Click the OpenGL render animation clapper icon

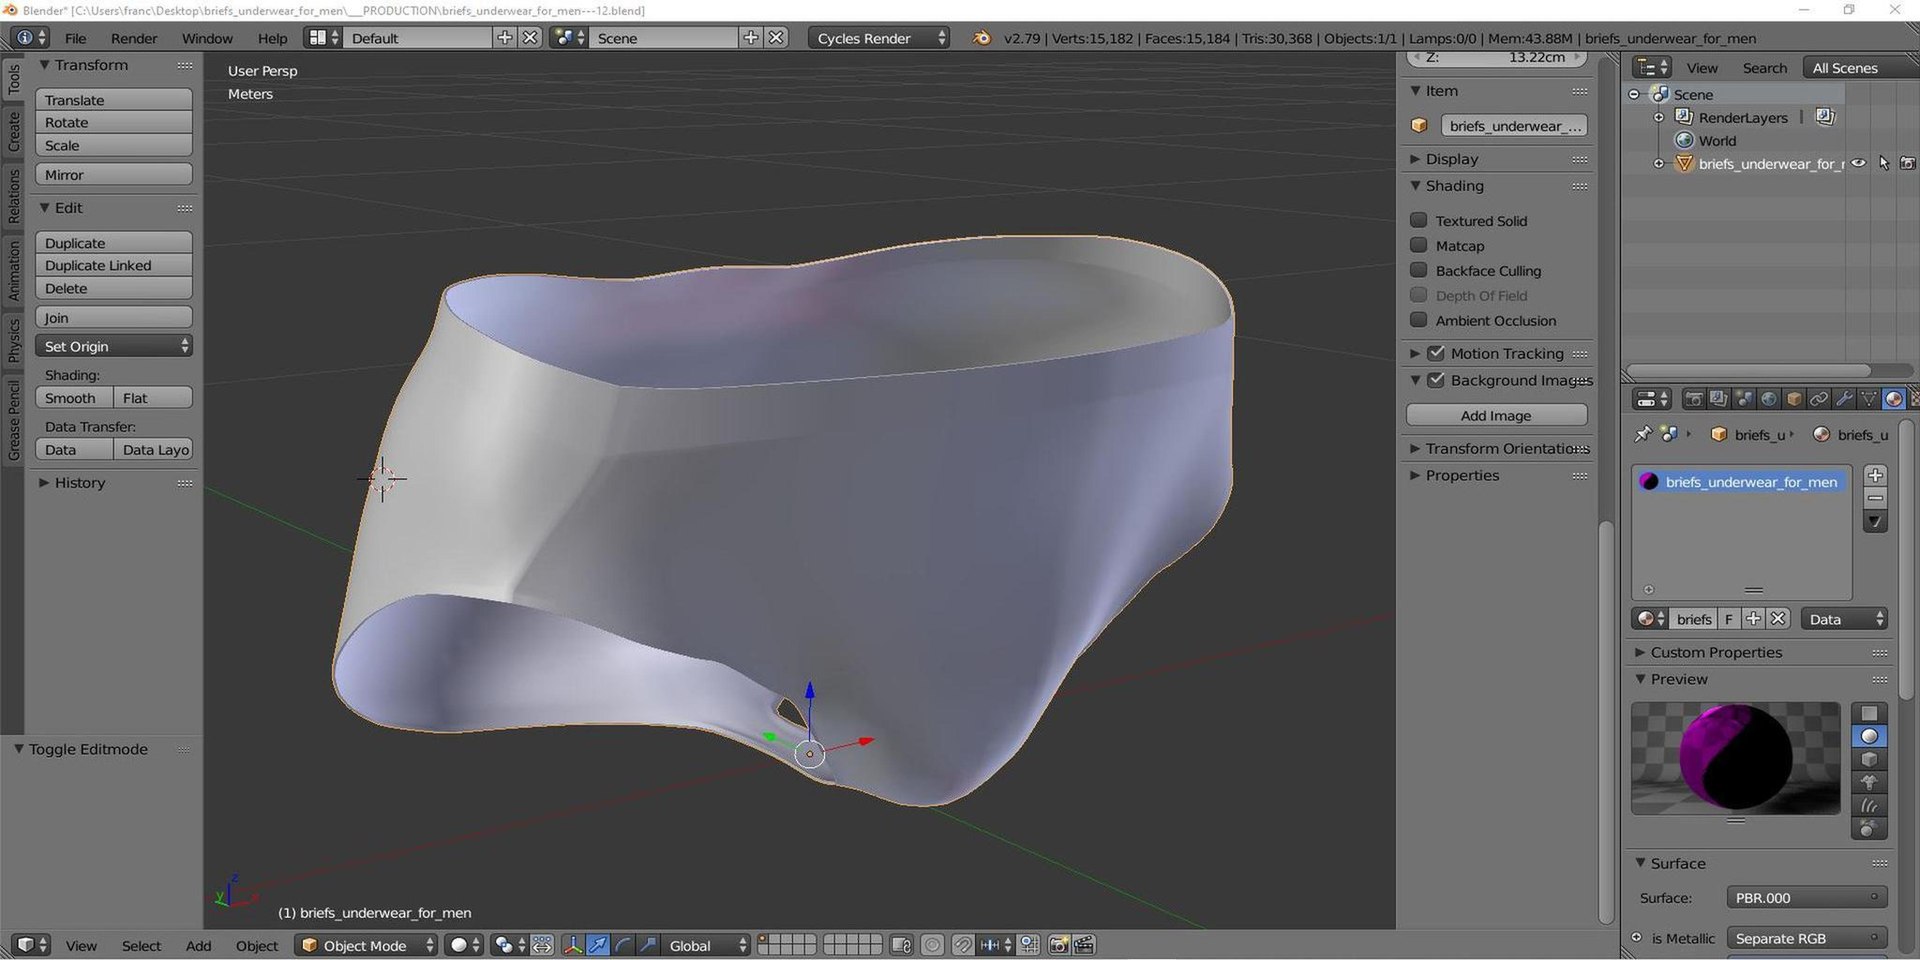[x=1084, y=945]
